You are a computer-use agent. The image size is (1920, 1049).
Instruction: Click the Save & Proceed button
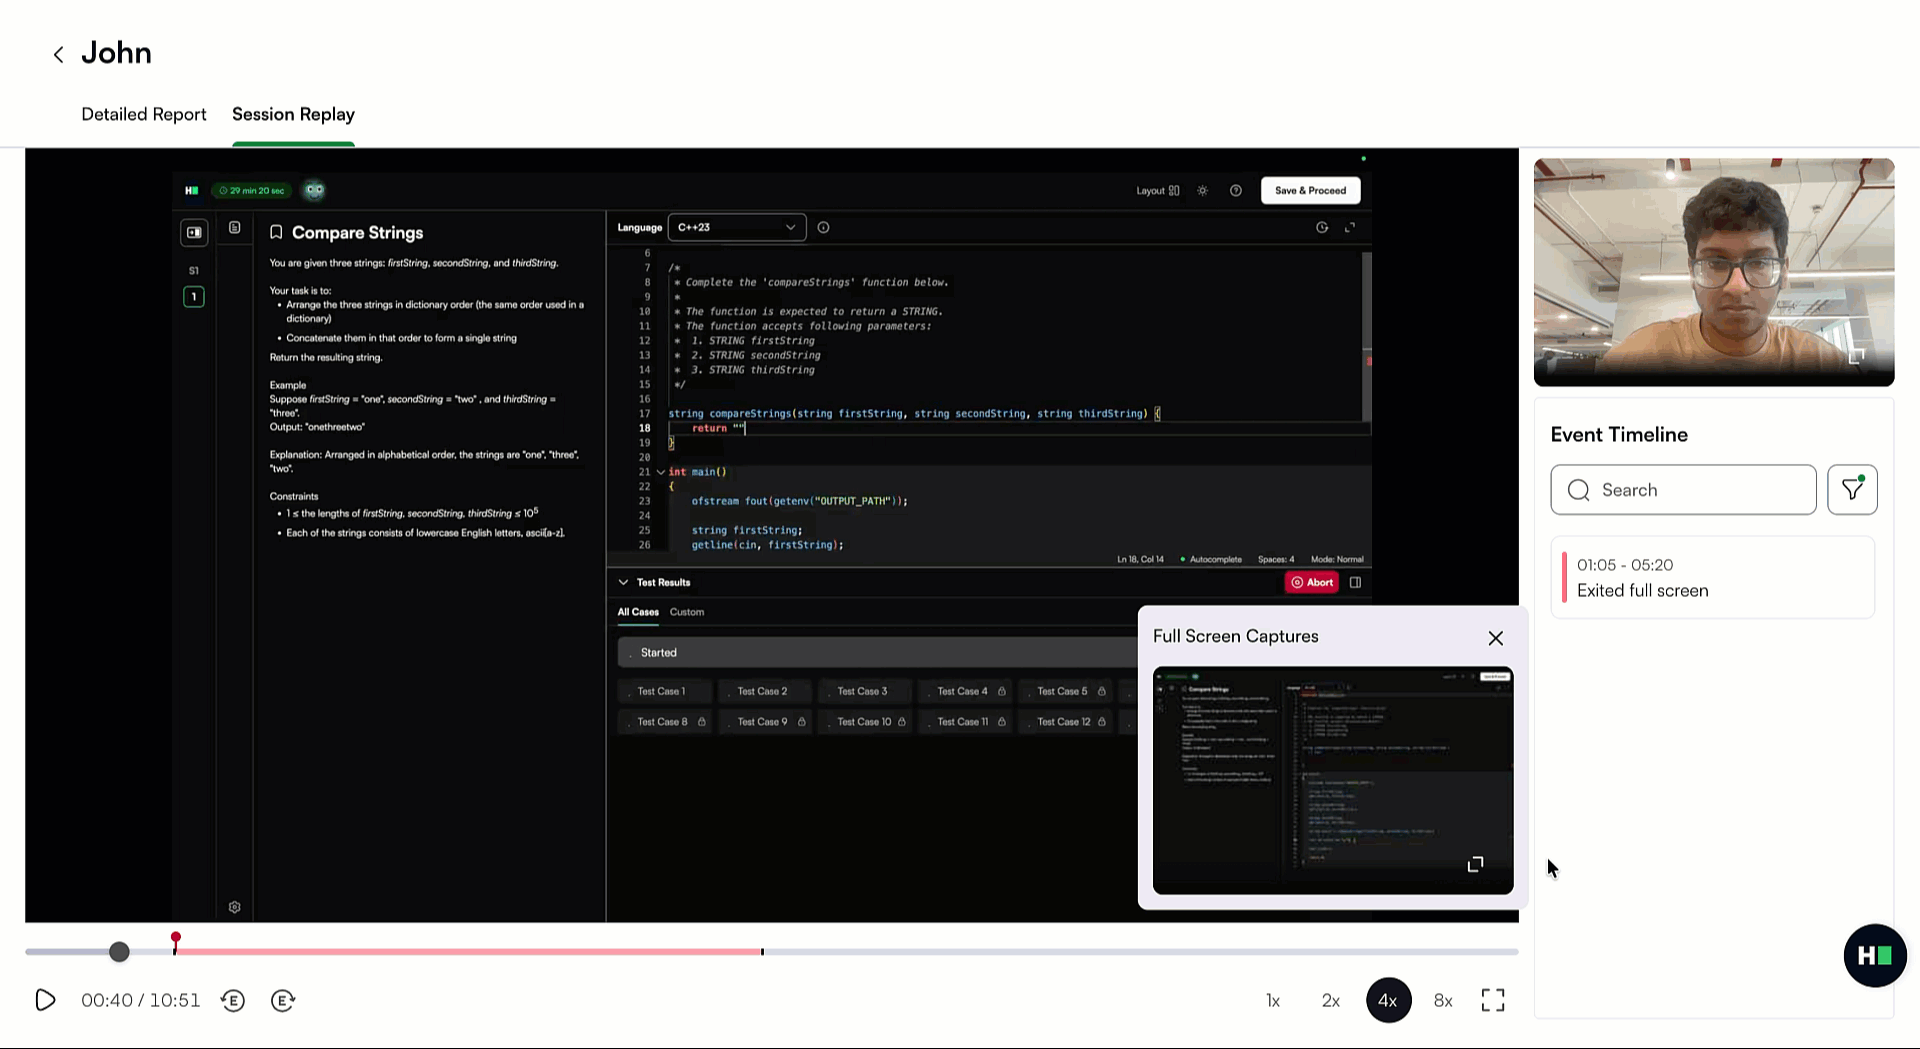[x=1310, y=191]
